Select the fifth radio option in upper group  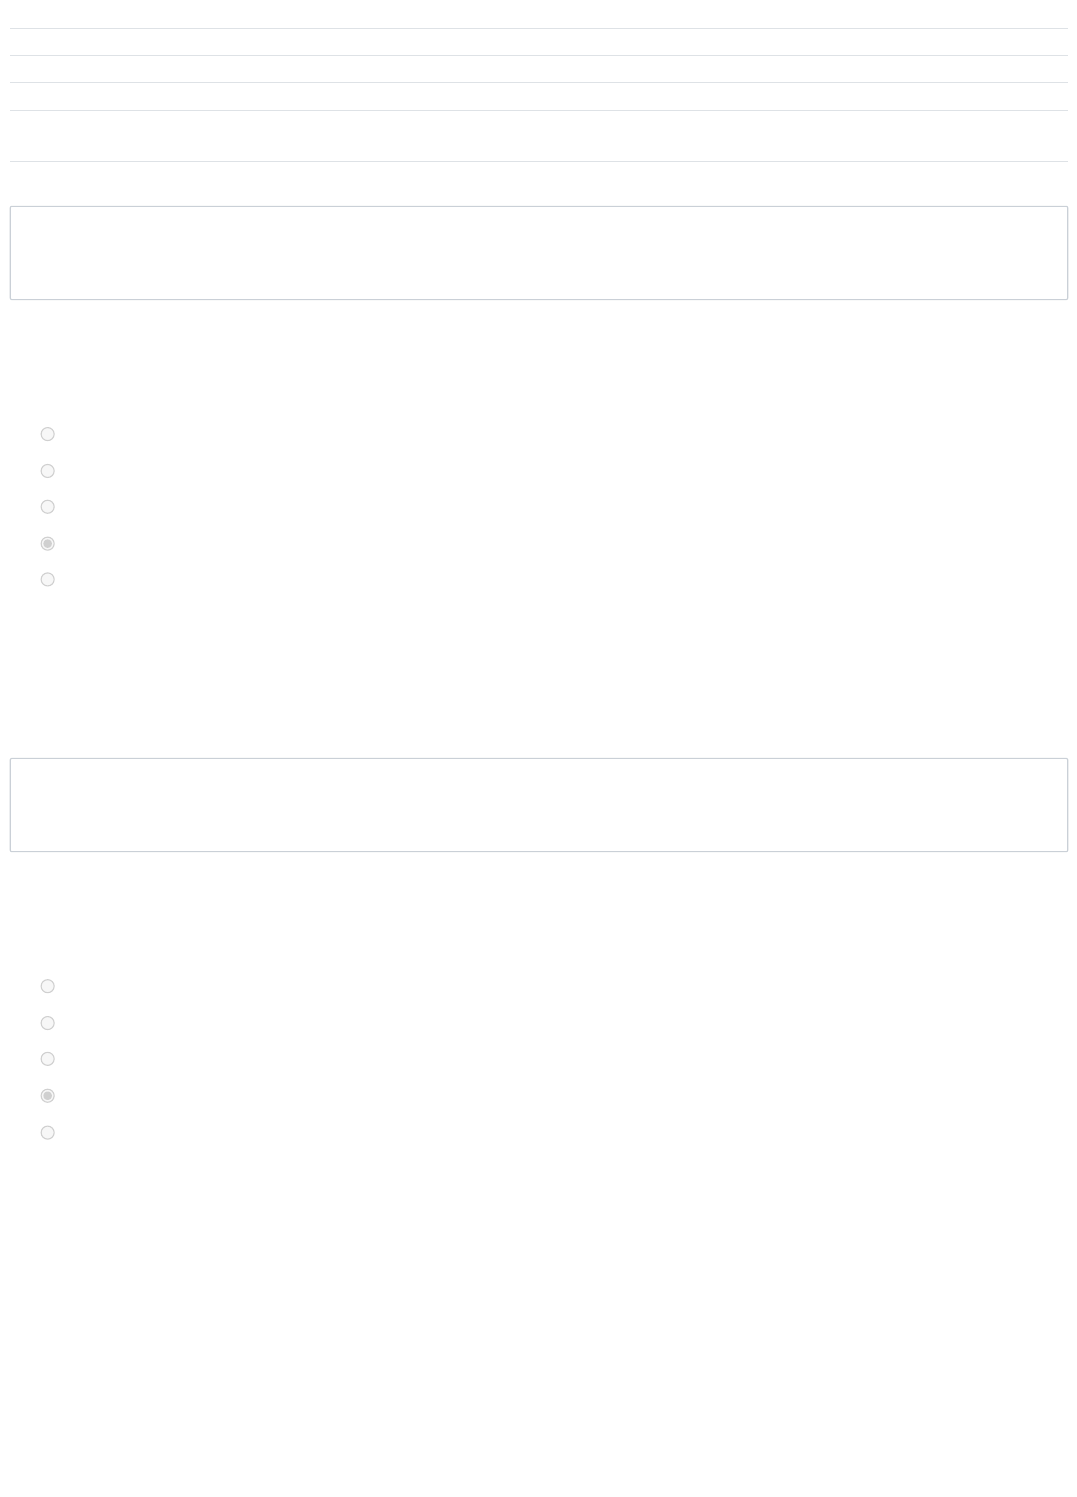tap(47, 580)
